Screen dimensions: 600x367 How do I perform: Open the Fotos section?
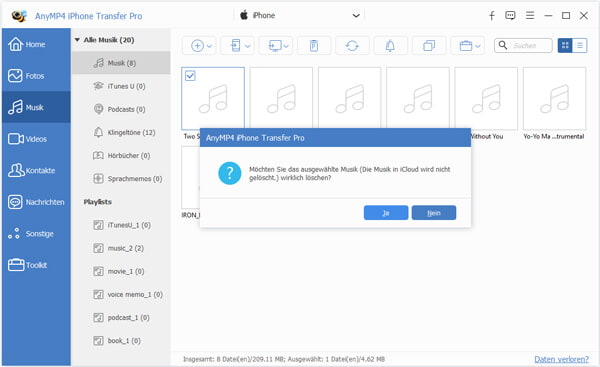(36, 76)
